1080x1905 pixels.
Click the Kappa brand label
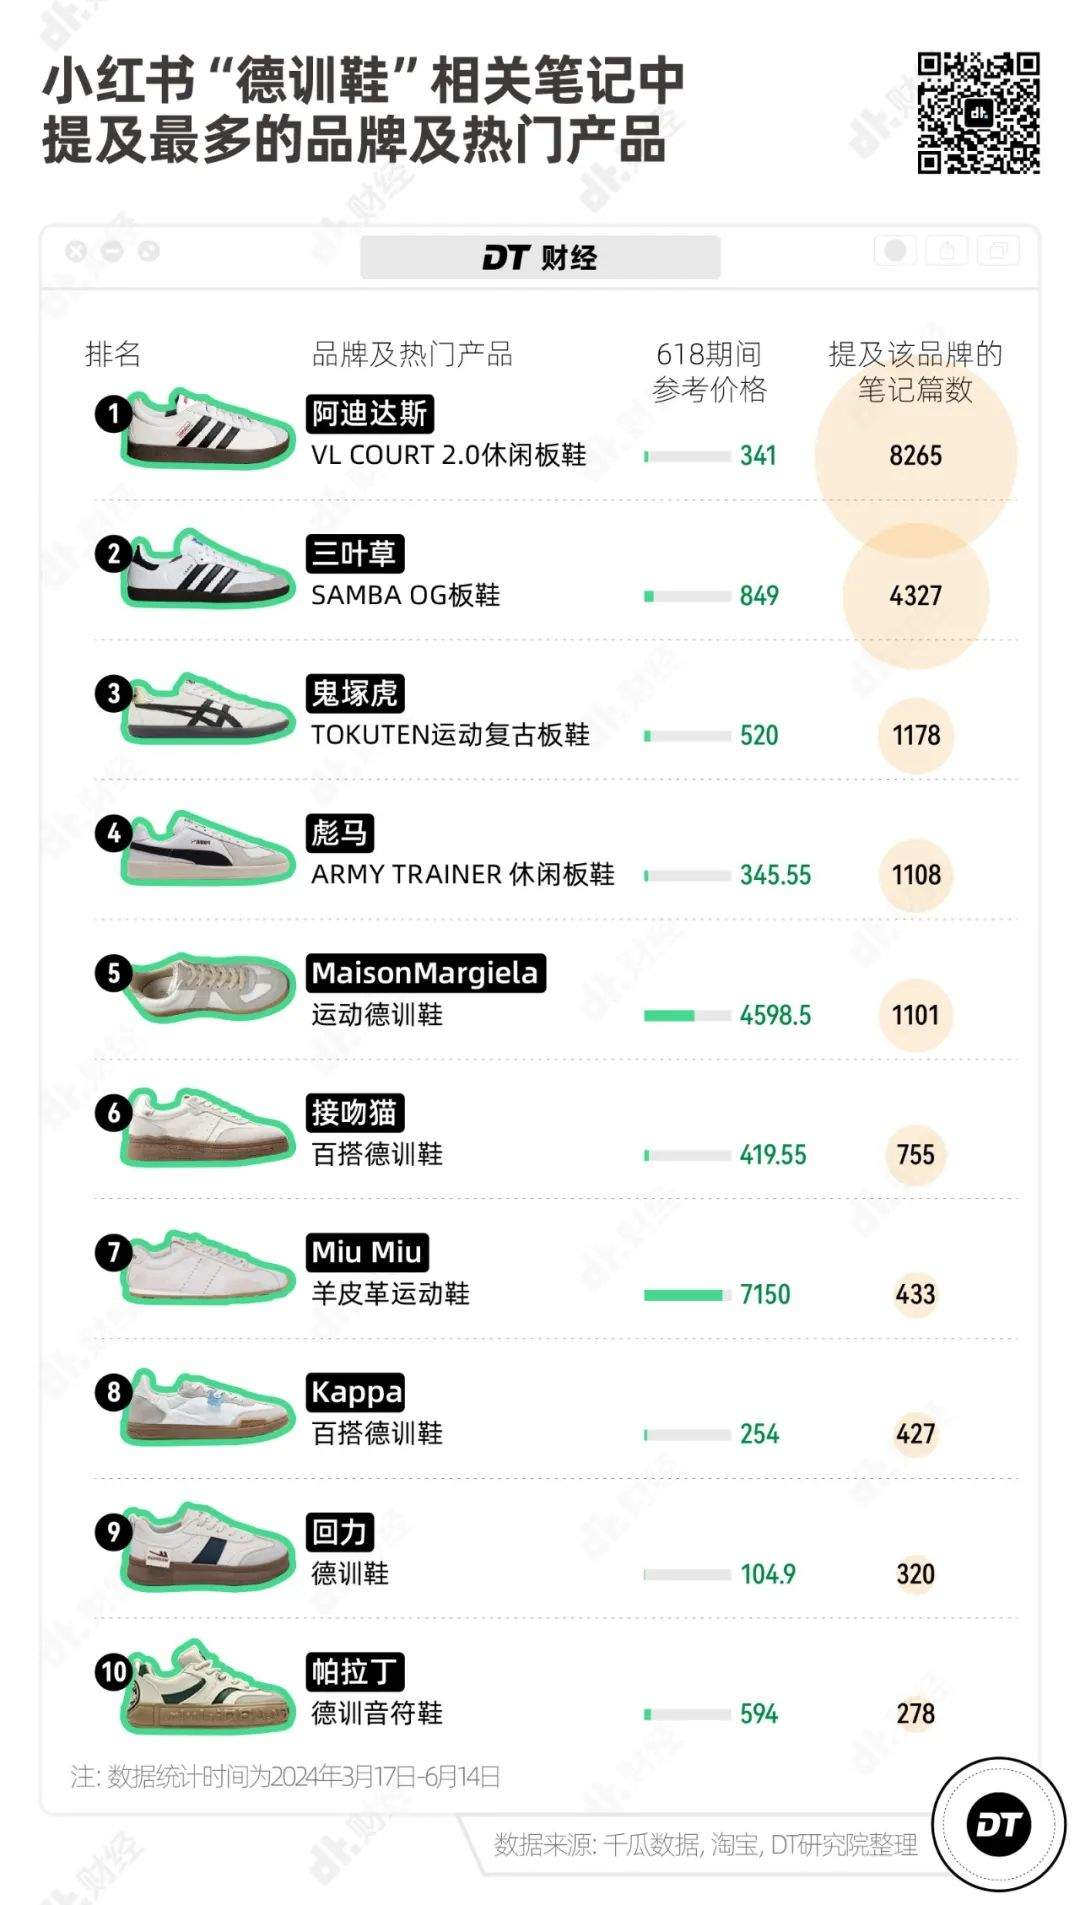[x=357, y=1392]
